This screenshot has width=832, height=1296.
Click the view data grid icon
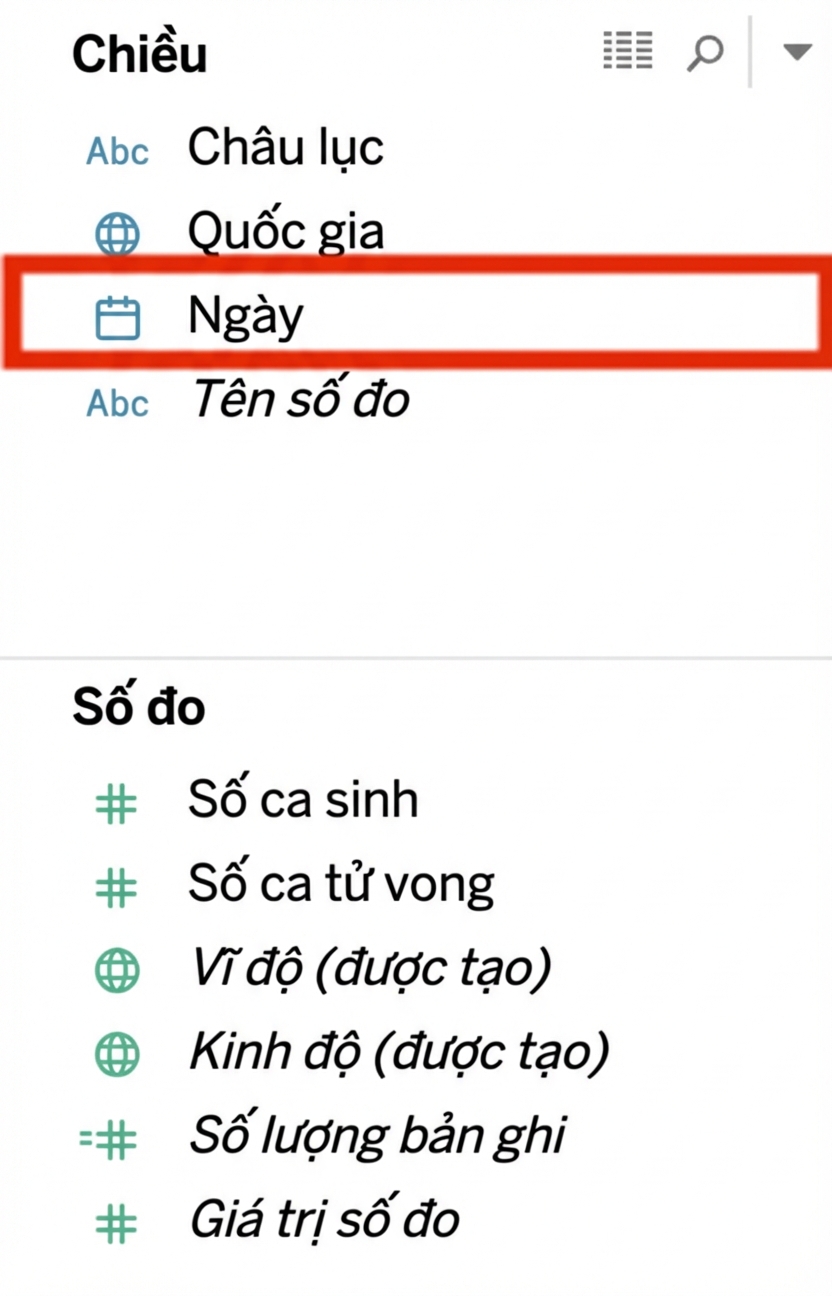[x=628, y=50]
